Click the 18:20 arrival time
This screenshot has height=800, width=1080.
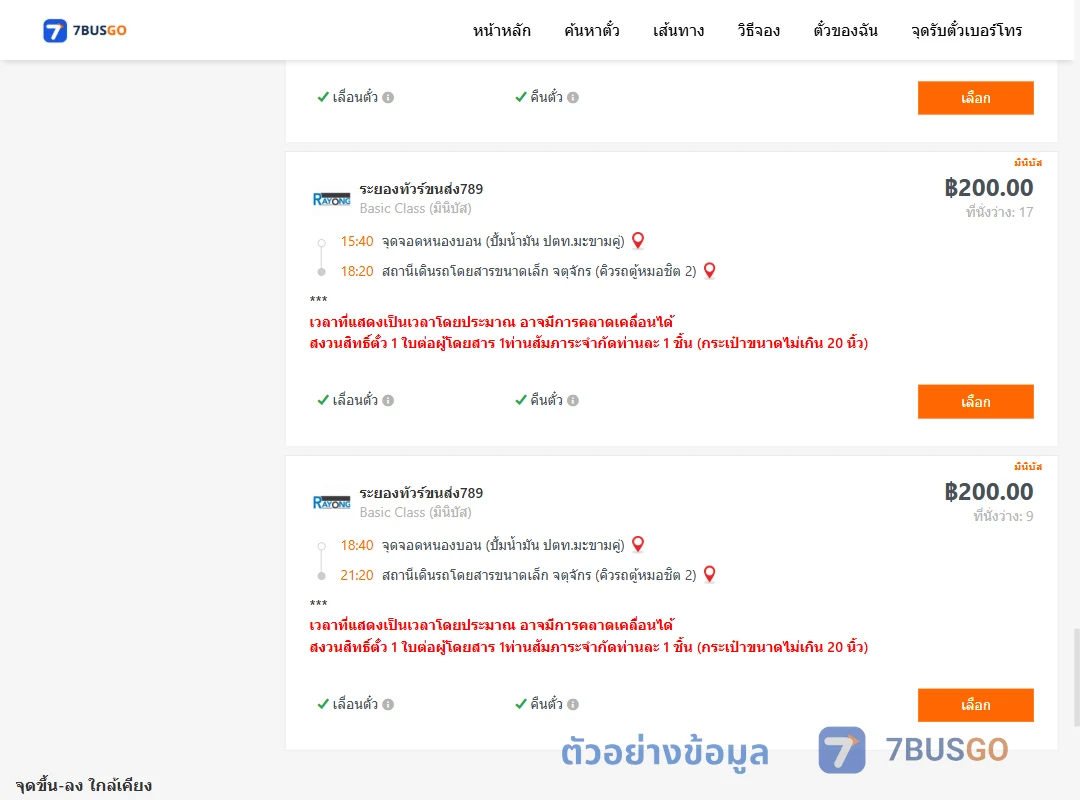357,271
